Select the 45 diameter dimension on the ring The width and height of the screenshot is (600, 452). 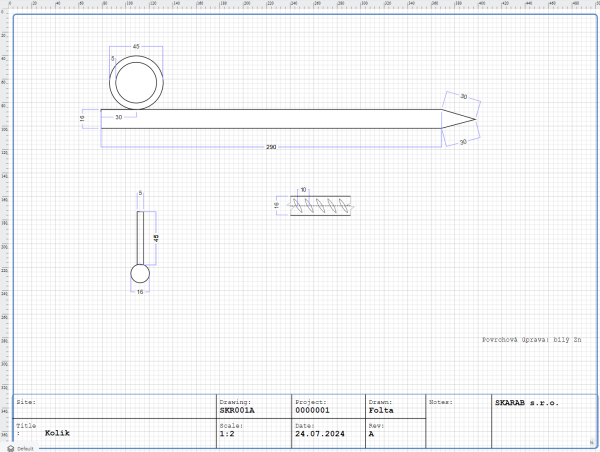click(x=136, y=47)
